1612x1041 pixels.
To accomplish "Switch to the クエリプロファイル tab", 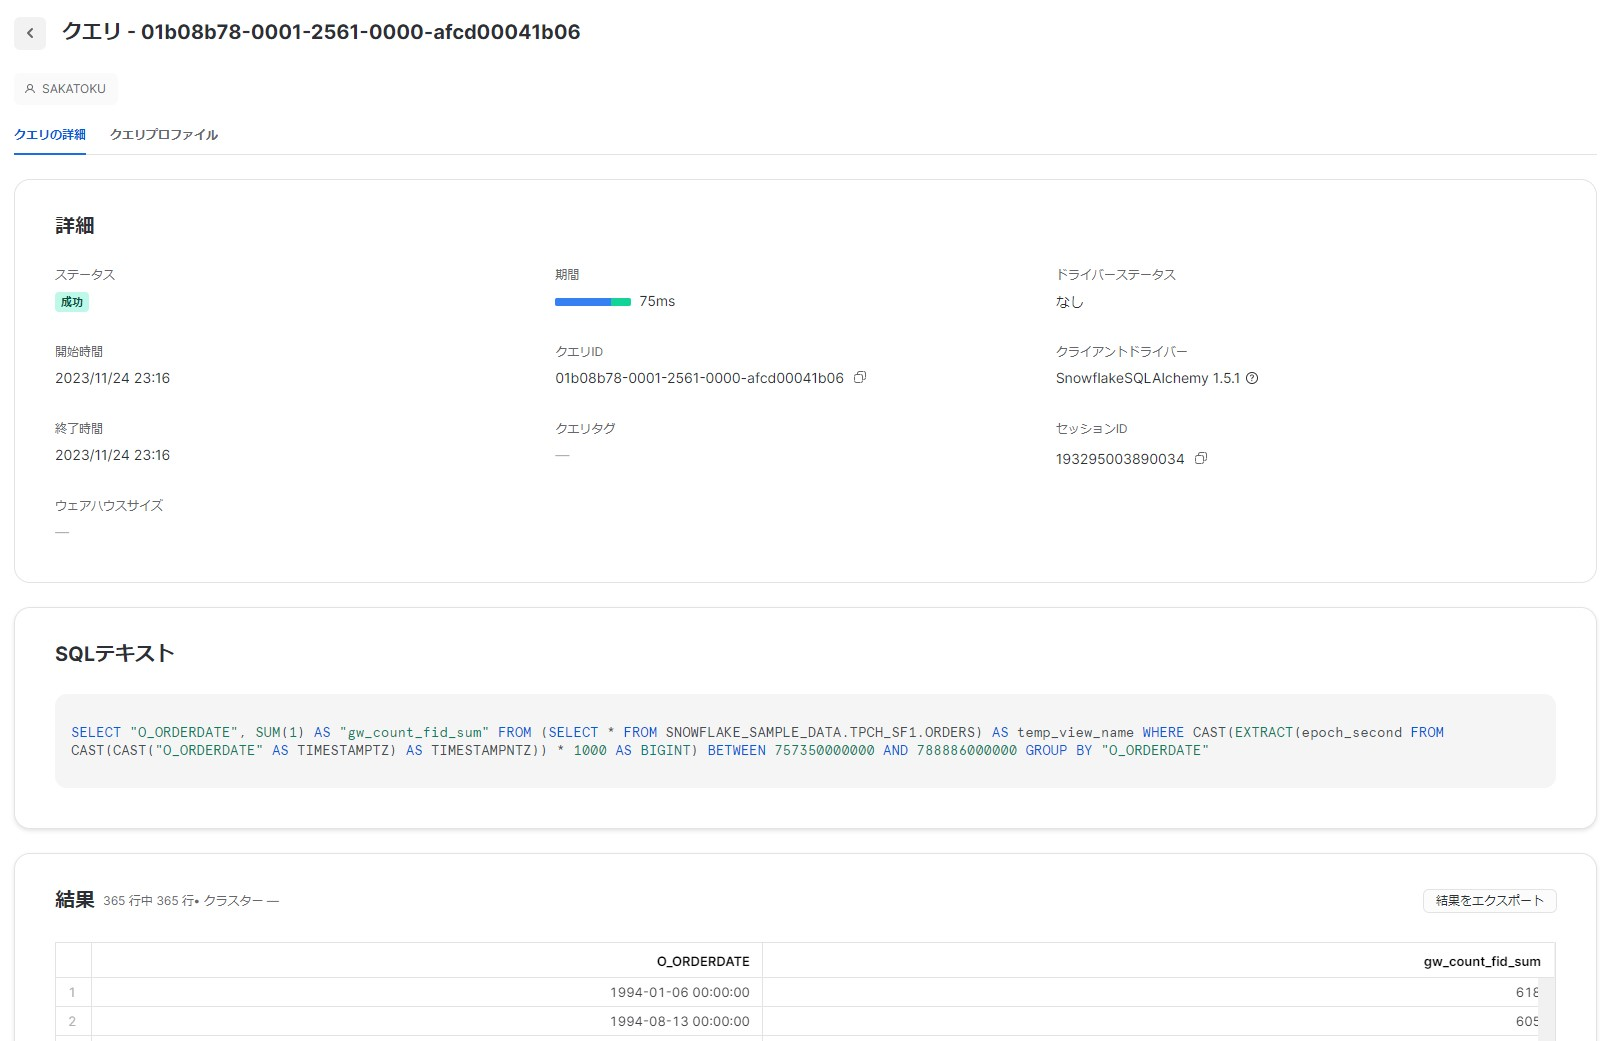I will coord(164,133).
